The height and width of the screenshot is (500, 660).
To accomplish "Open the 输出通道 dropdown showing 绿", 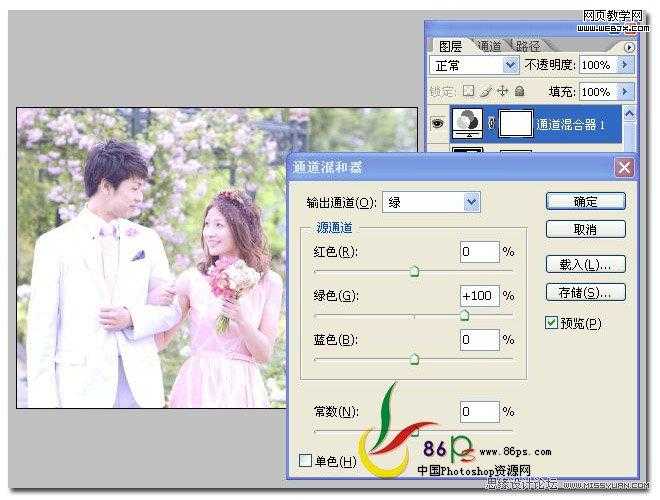I will tap(431, 202).
